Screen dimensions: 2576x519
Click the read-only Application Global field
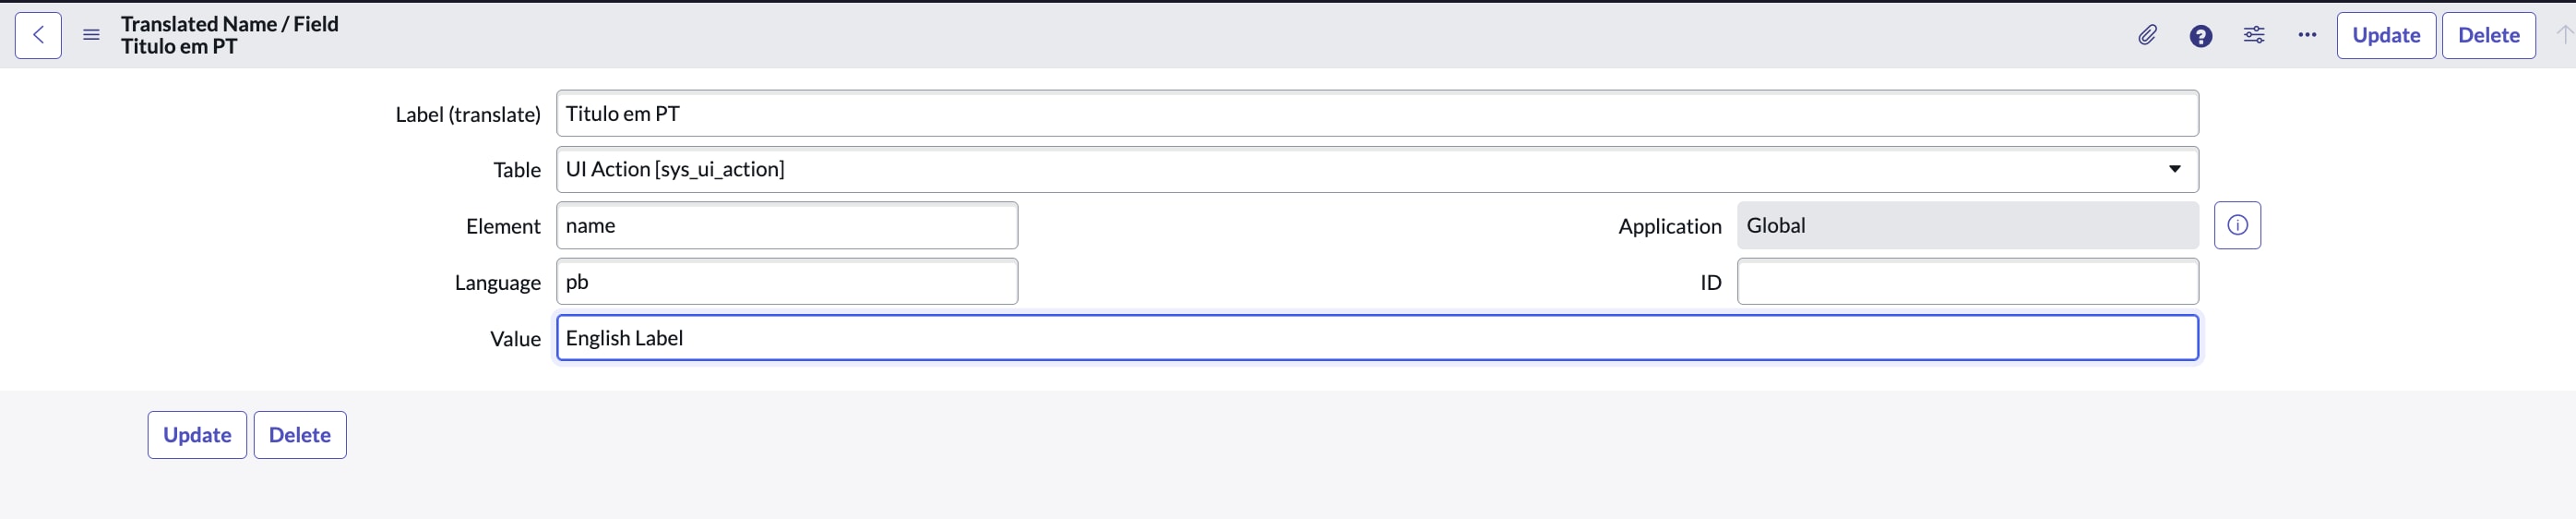point(1967,225)
